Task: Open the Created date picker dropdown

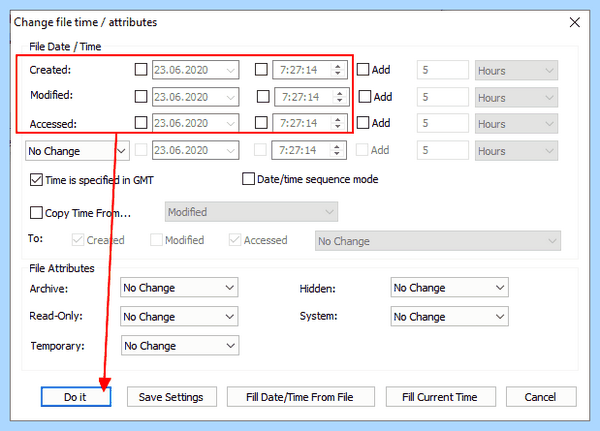Action: pos(230,70)
